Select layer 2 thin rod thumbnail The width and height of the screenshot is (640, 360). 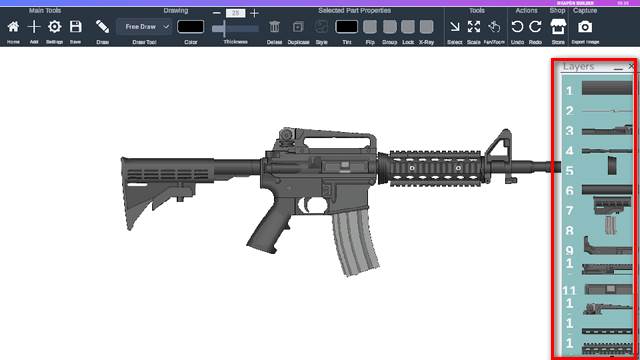click(x=607, y=111)
